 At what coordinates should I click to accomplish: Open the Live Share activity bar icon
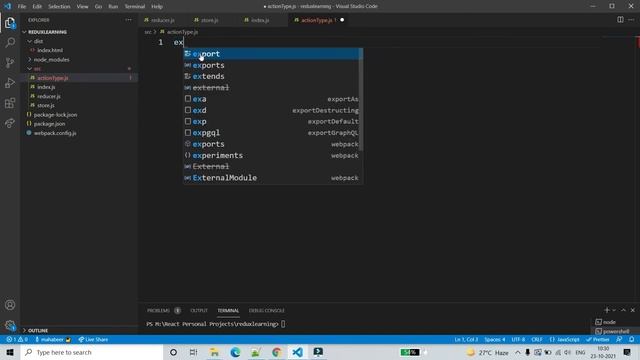(x=10, y=123)
